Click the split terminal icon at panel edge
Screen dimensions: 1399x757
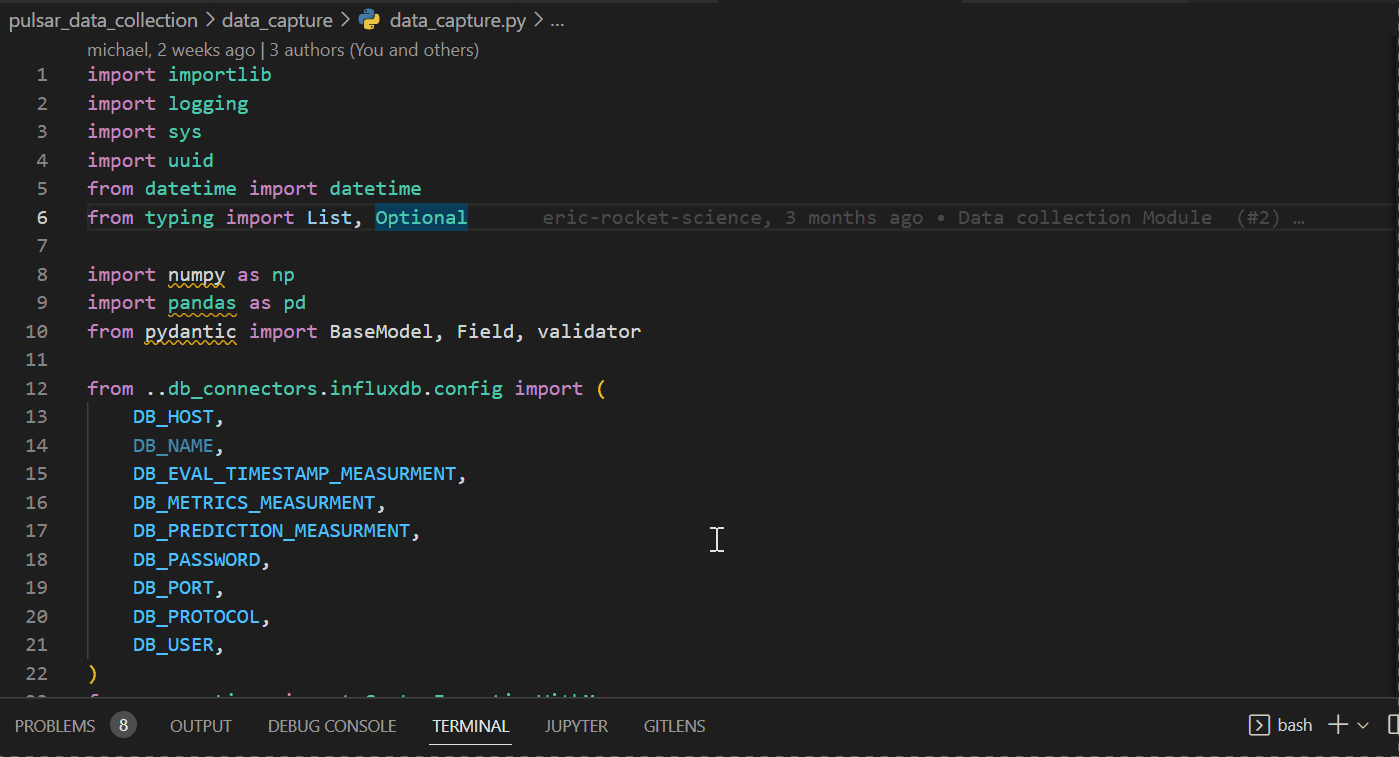pos(1393,726)
